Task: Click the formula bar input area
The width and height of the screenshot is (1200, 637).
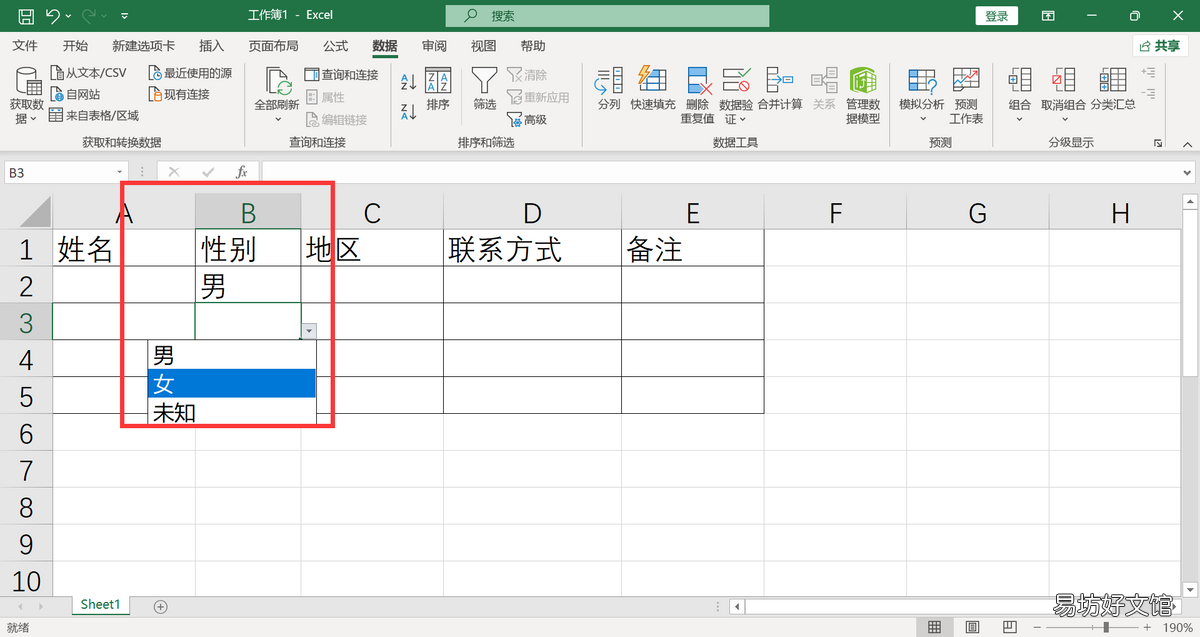Action: click(x=720, y=173)
